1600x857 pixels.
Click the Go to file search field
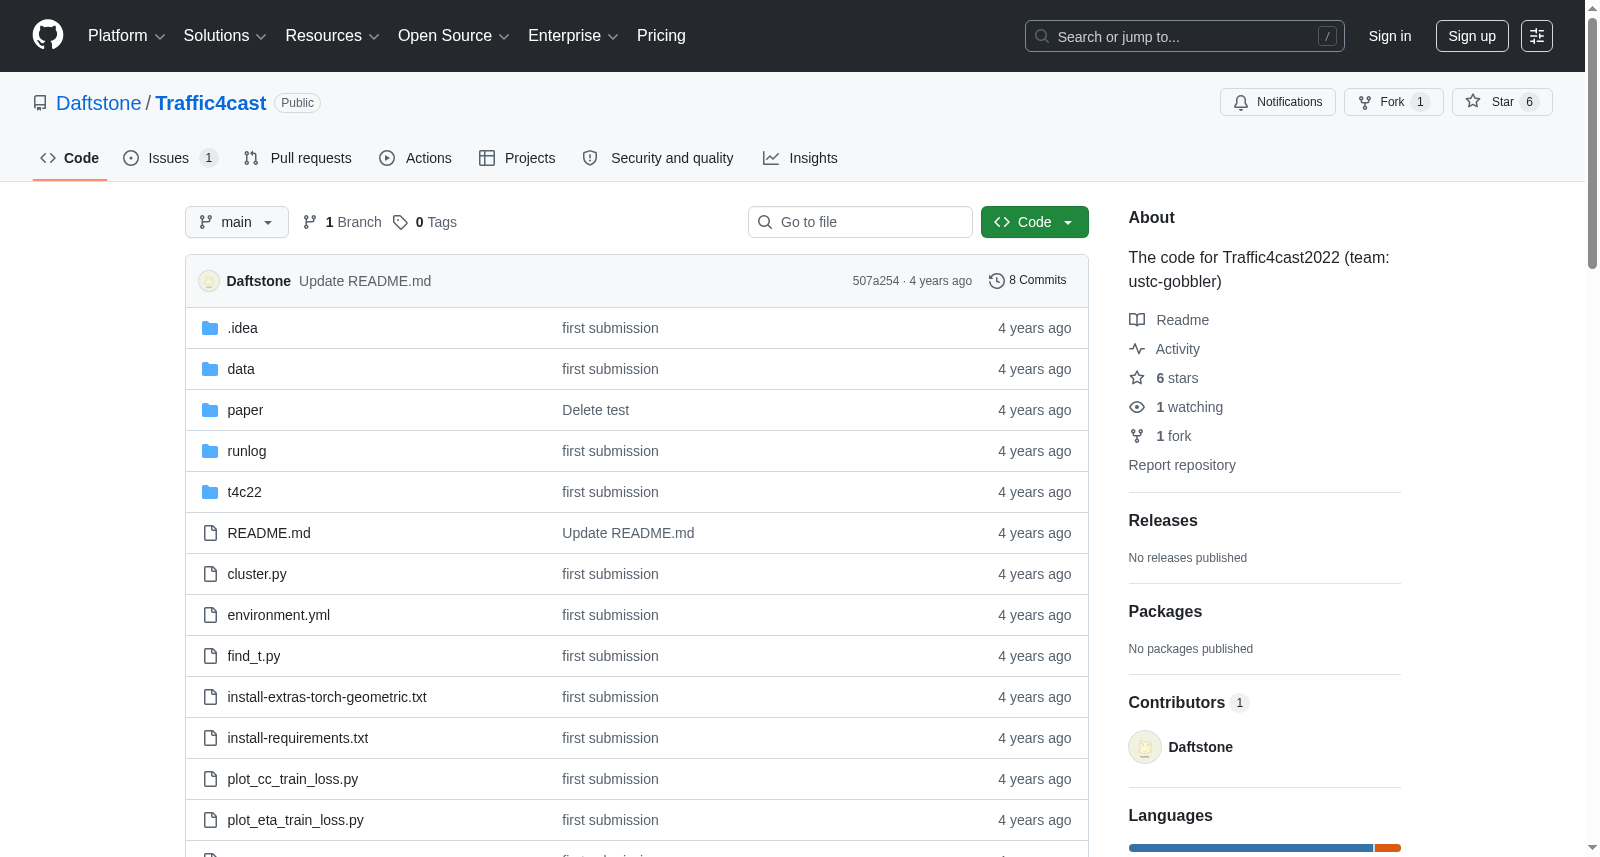(x=860, y=222)
